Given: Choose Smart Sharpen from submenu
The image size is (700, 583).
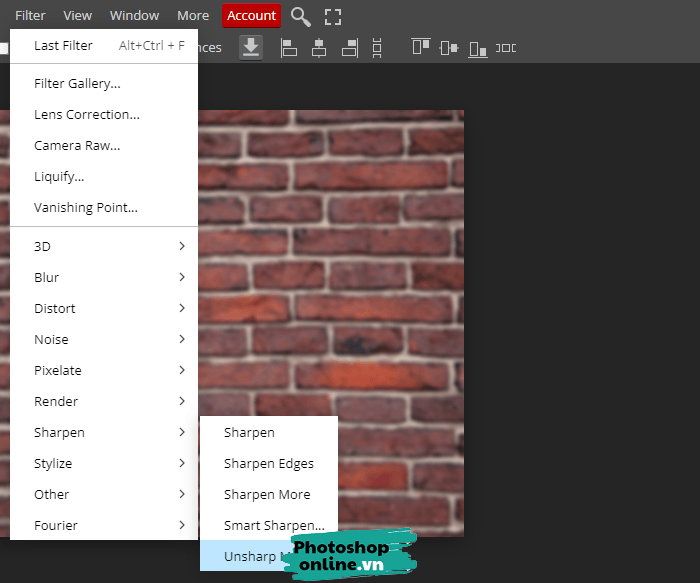Looking at the screenshot, I should tap(274, 525).
